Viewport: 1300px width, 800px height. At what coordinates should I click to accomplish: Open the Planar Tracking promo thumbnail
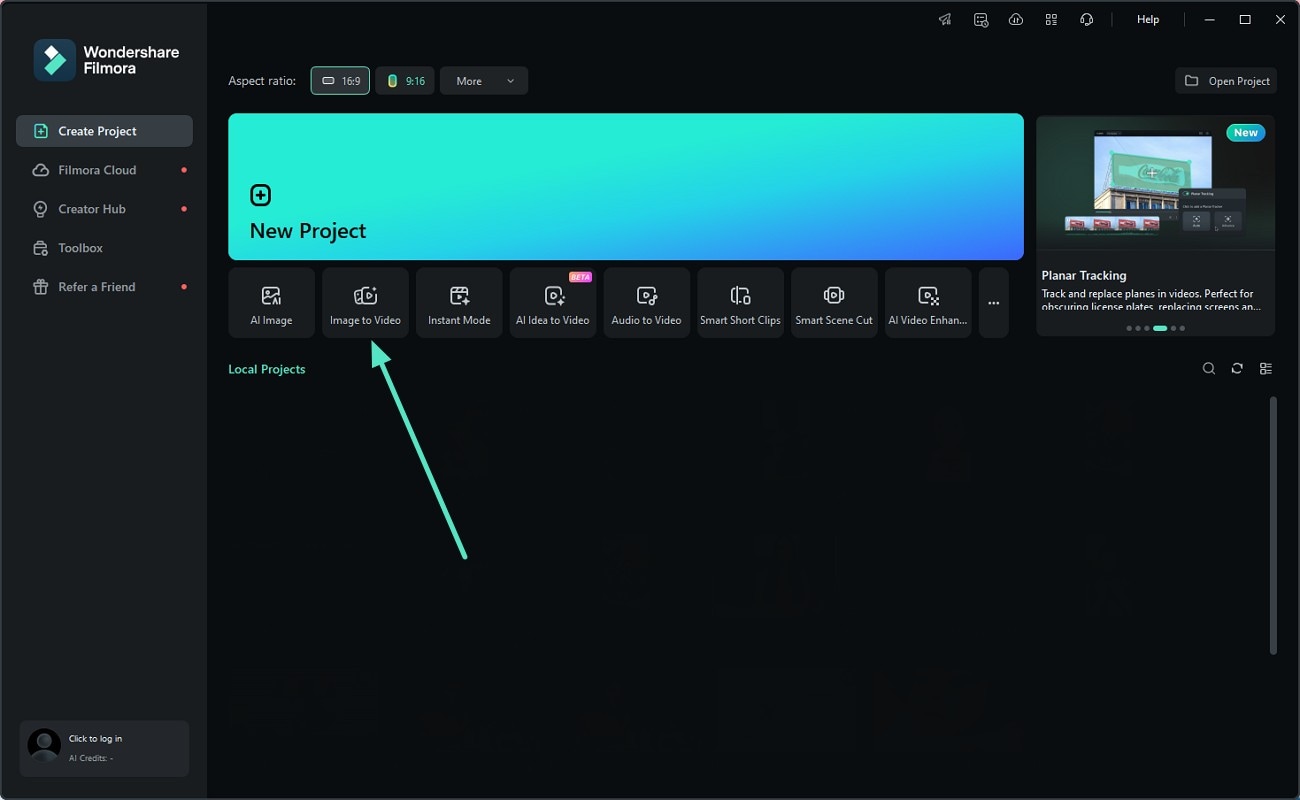1156,182
